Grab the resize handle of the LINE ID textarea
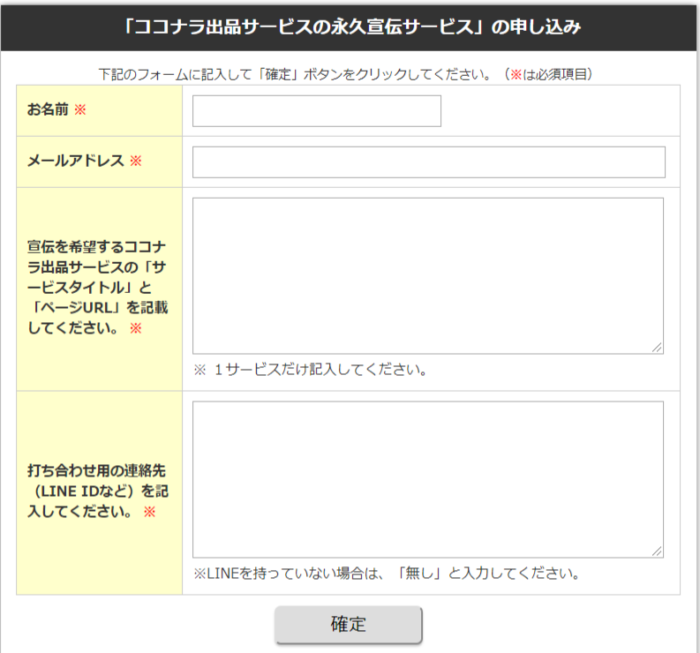Screen dimensions: 700x653 click(657, 551)
